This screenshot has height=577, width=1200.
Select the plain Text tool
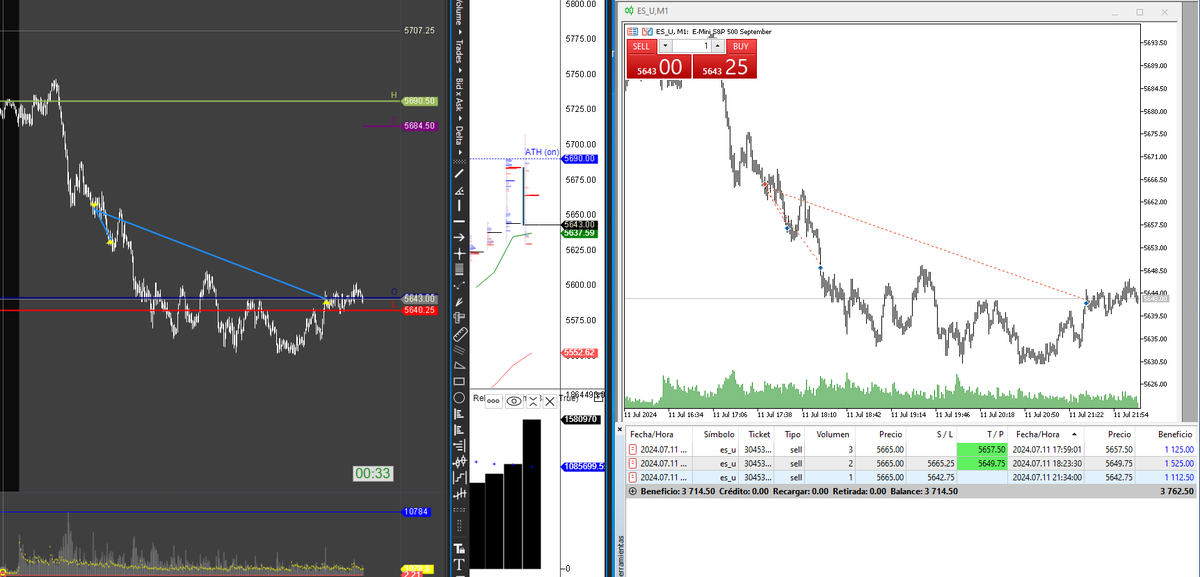(x=459, y=565)
